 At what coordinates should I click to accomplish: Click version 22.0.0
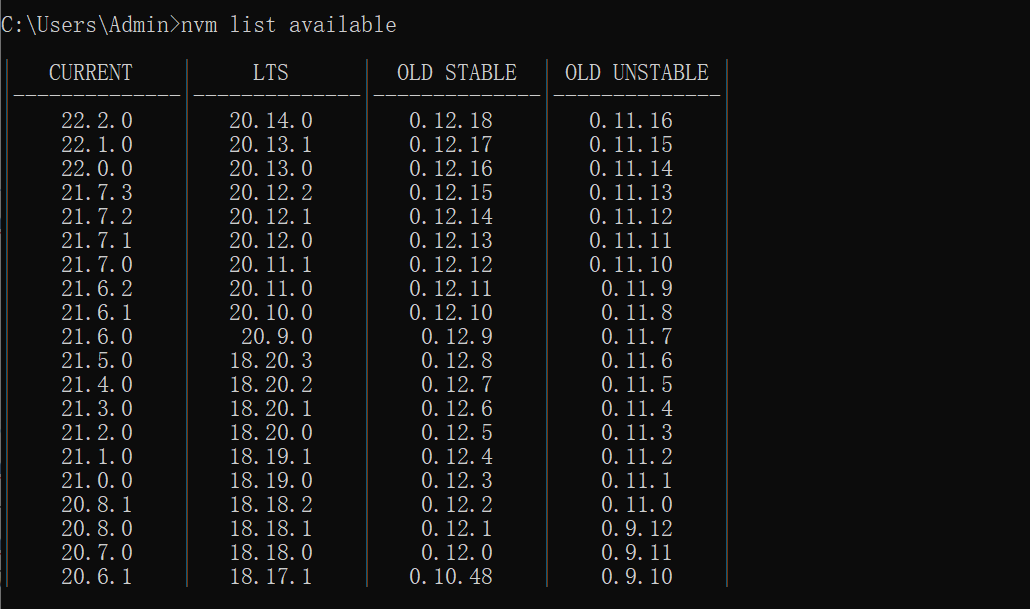pyautogui.click(x=97, y=169)
